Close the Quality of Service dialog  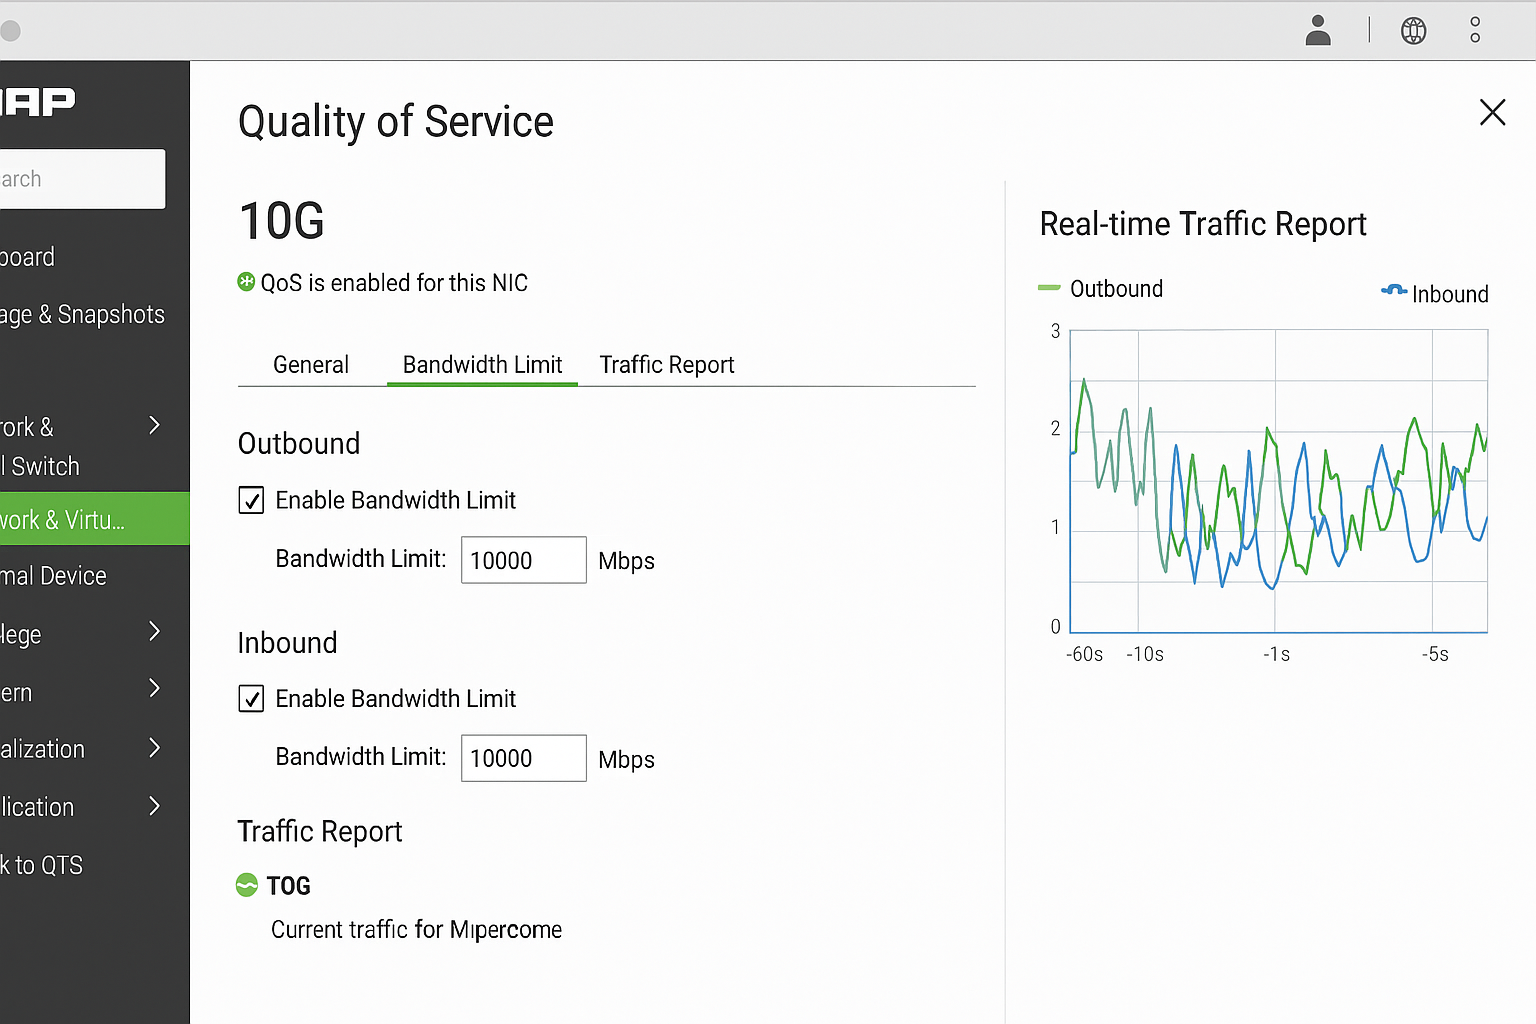[1492, 112]
